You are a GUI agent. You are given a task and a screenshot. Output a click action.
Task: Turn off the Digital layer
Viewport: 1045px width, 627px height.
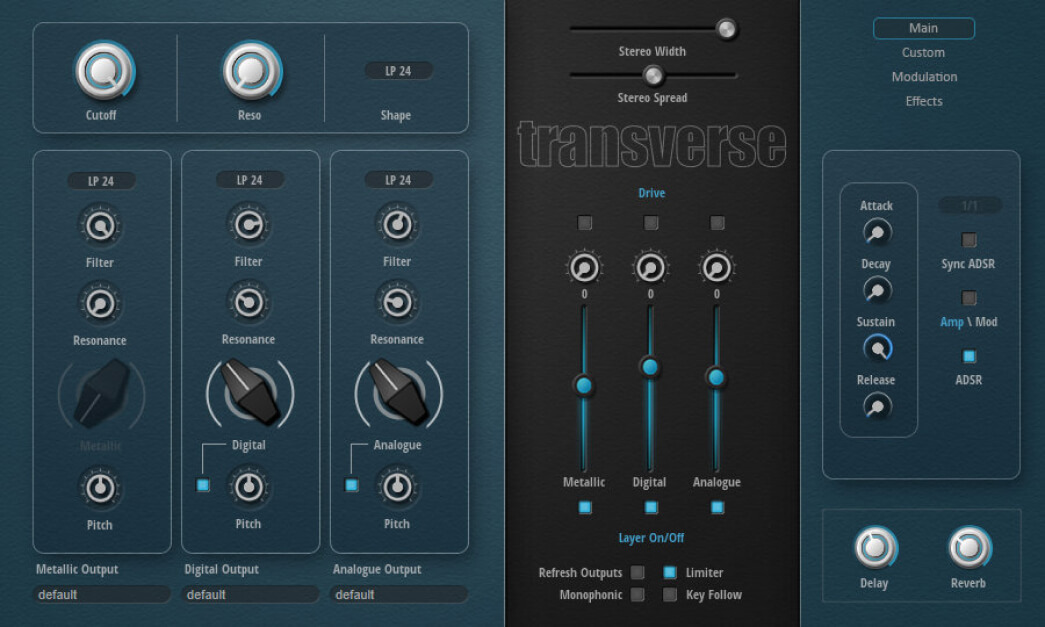coord(651,507)
